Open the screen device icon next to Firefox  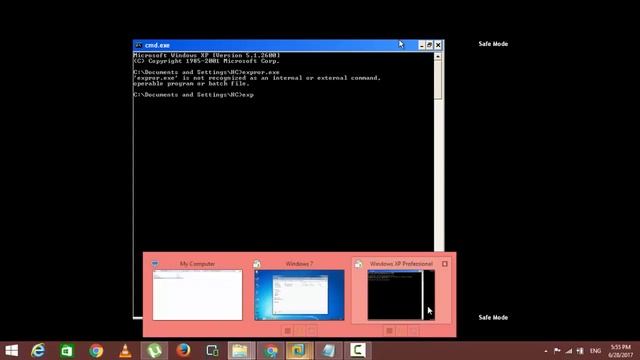(x=212, y=351)
